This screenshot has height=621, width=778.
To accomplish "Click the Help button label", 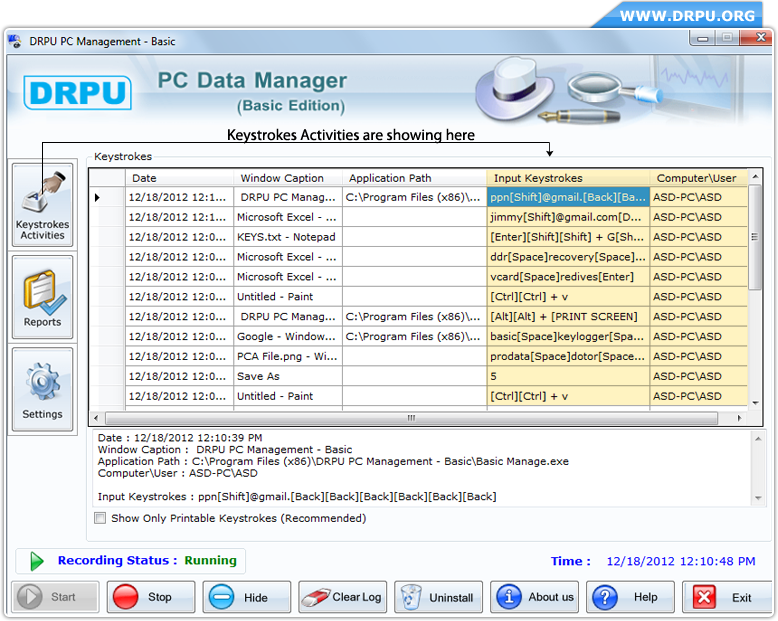I will click(x=646, y=597).
